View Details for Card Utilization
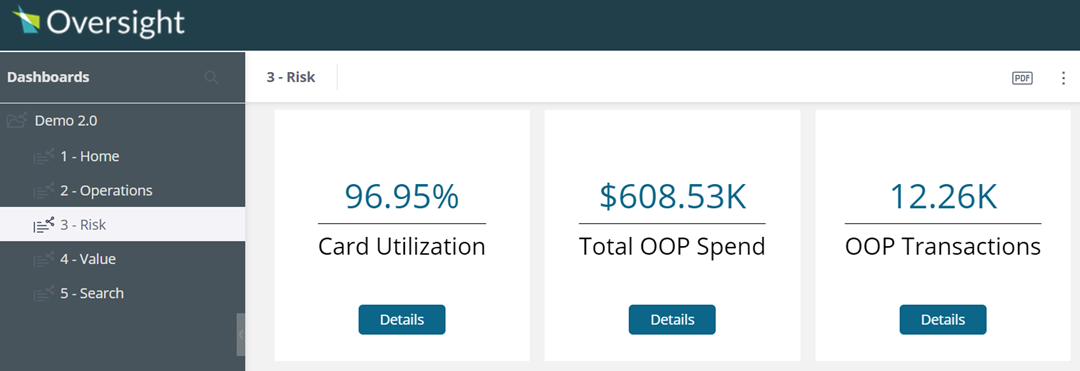The height and width of the screenshot is (371, 1080). 402,319
